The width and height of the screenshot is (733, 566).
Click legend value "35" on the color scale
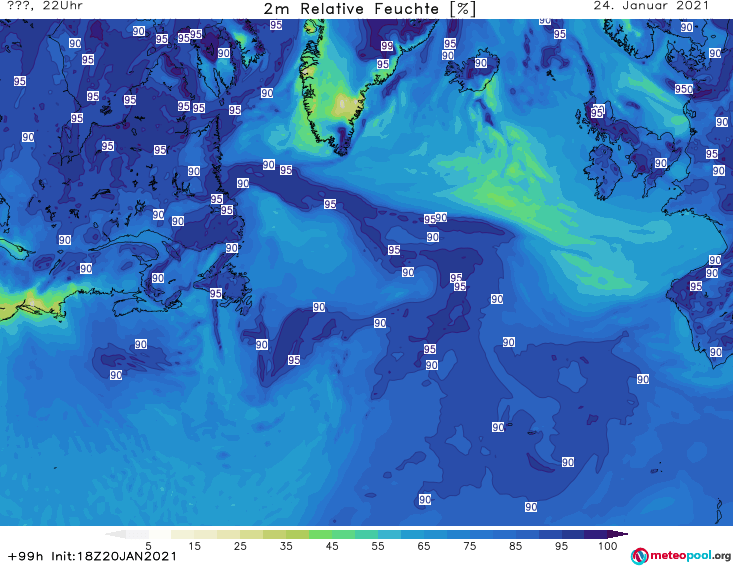286,546
